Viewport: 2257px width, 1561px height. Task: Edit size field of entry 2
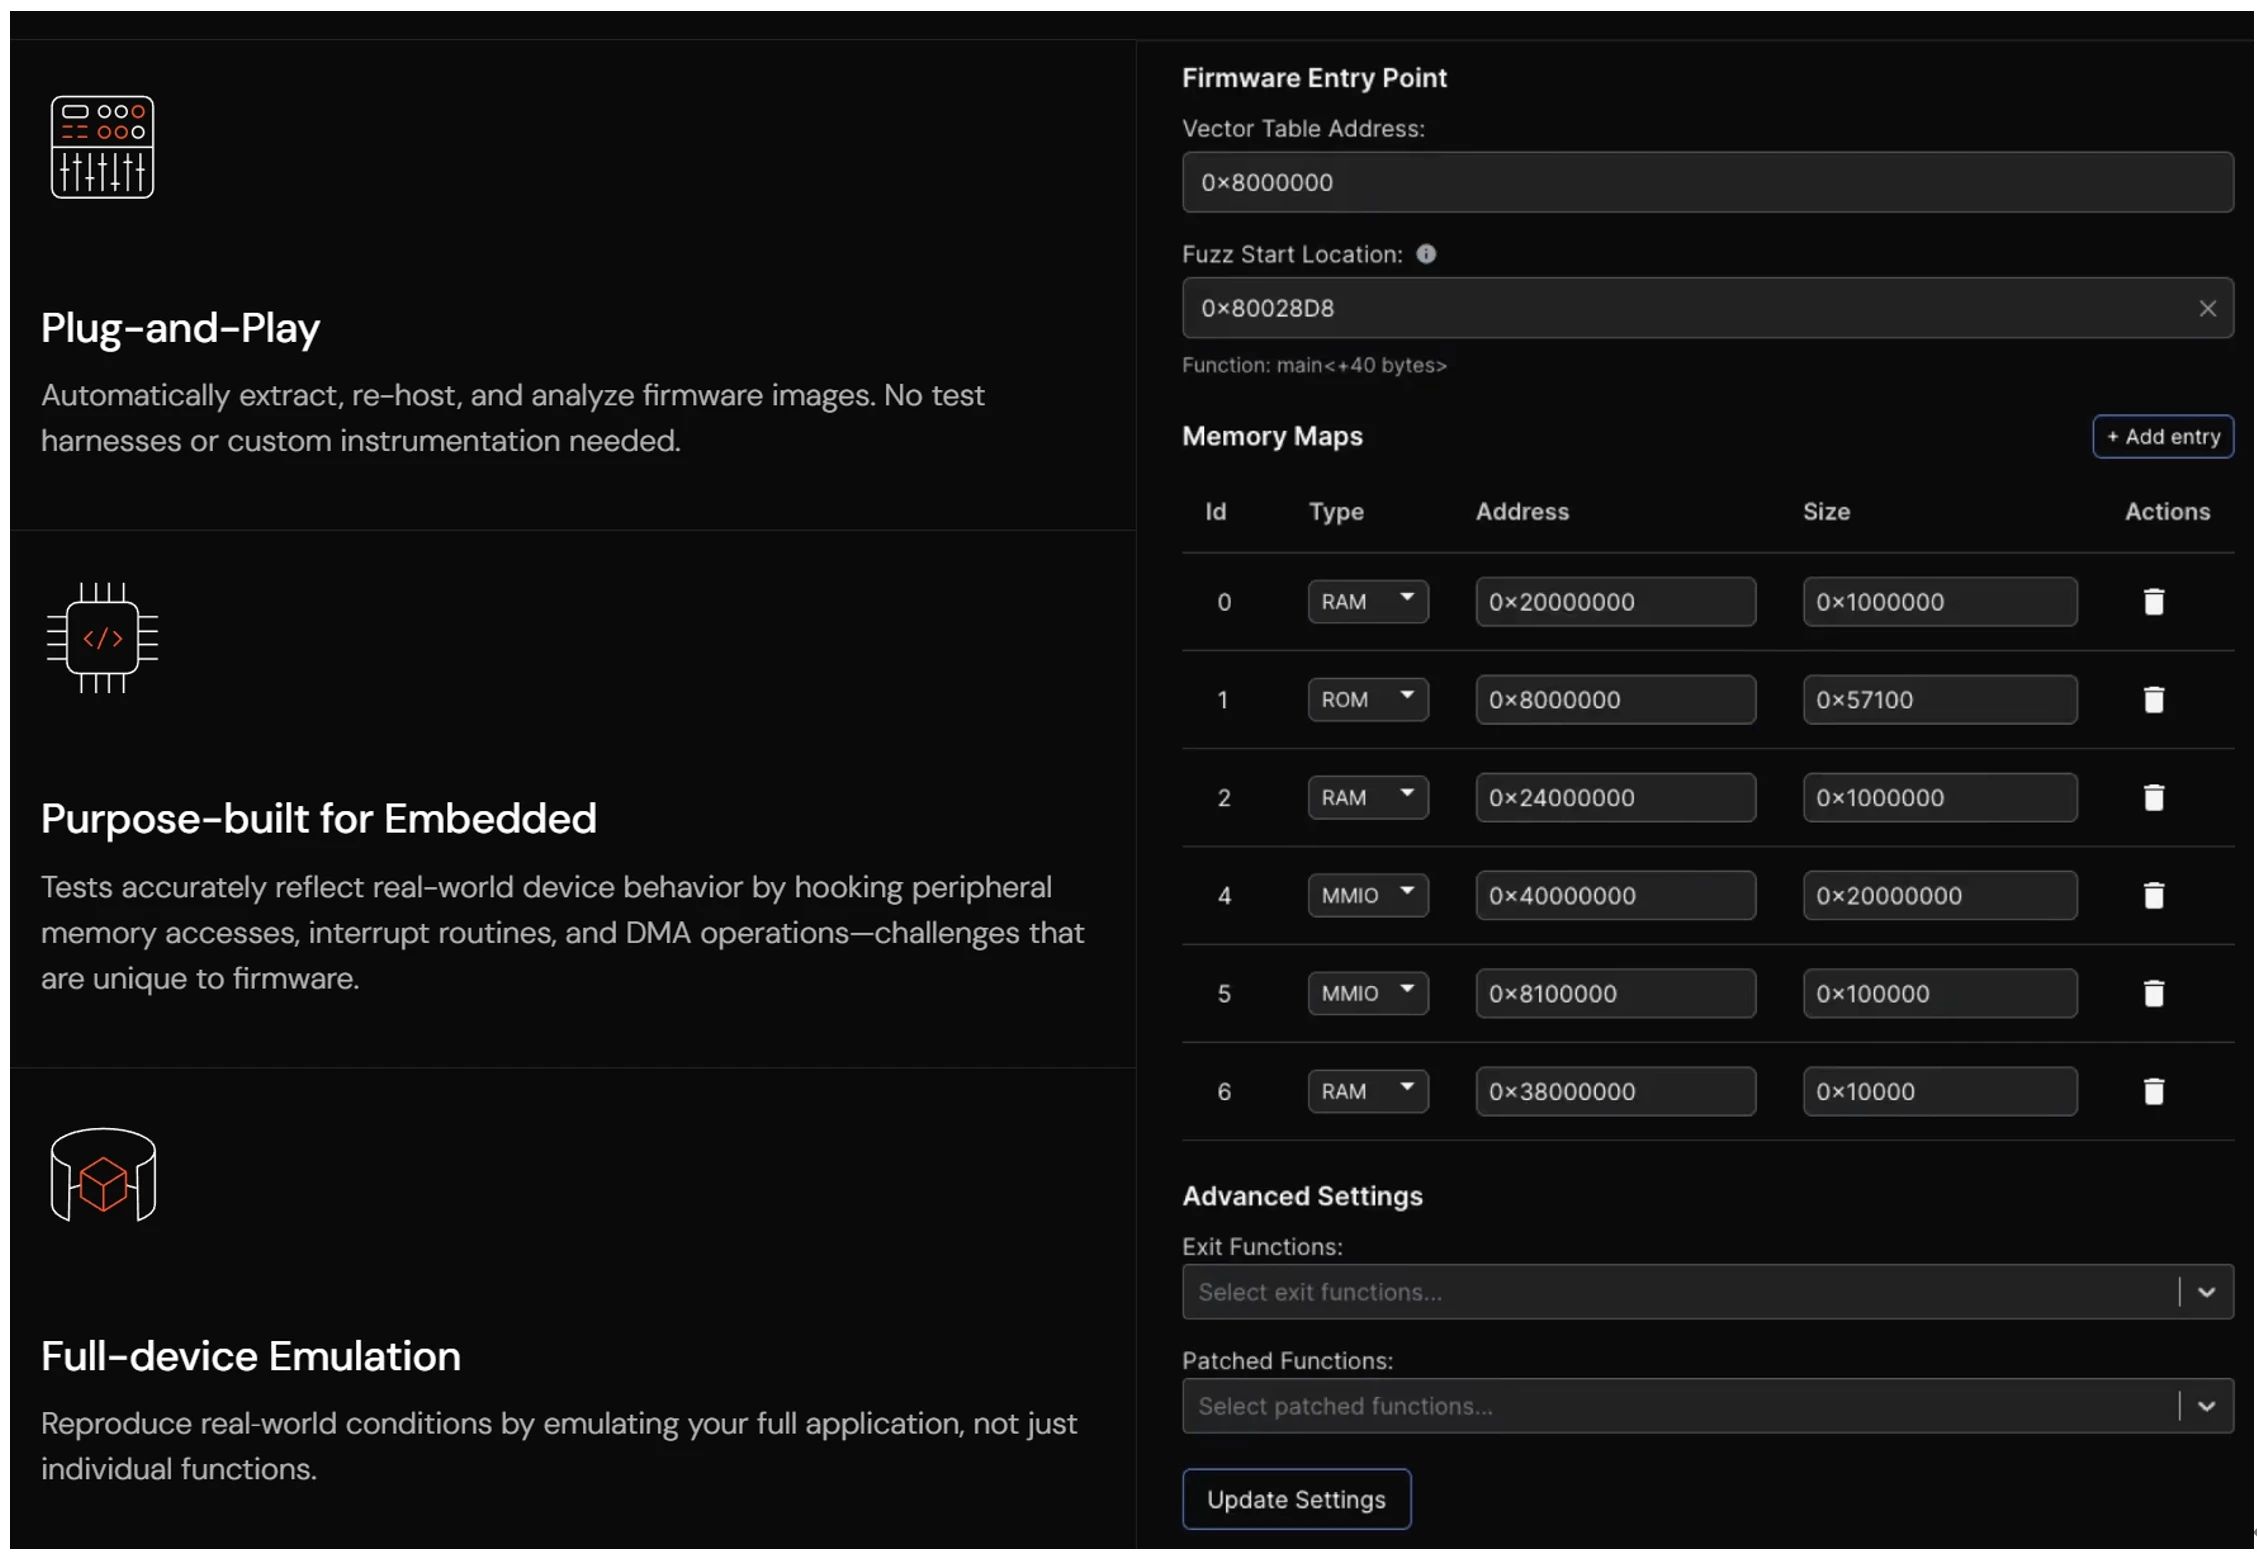coord(1940,797)
